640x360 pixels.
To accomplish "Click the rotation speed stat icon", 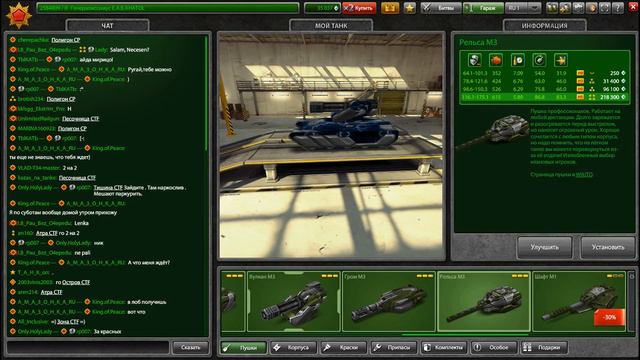I will click(539, 60).
